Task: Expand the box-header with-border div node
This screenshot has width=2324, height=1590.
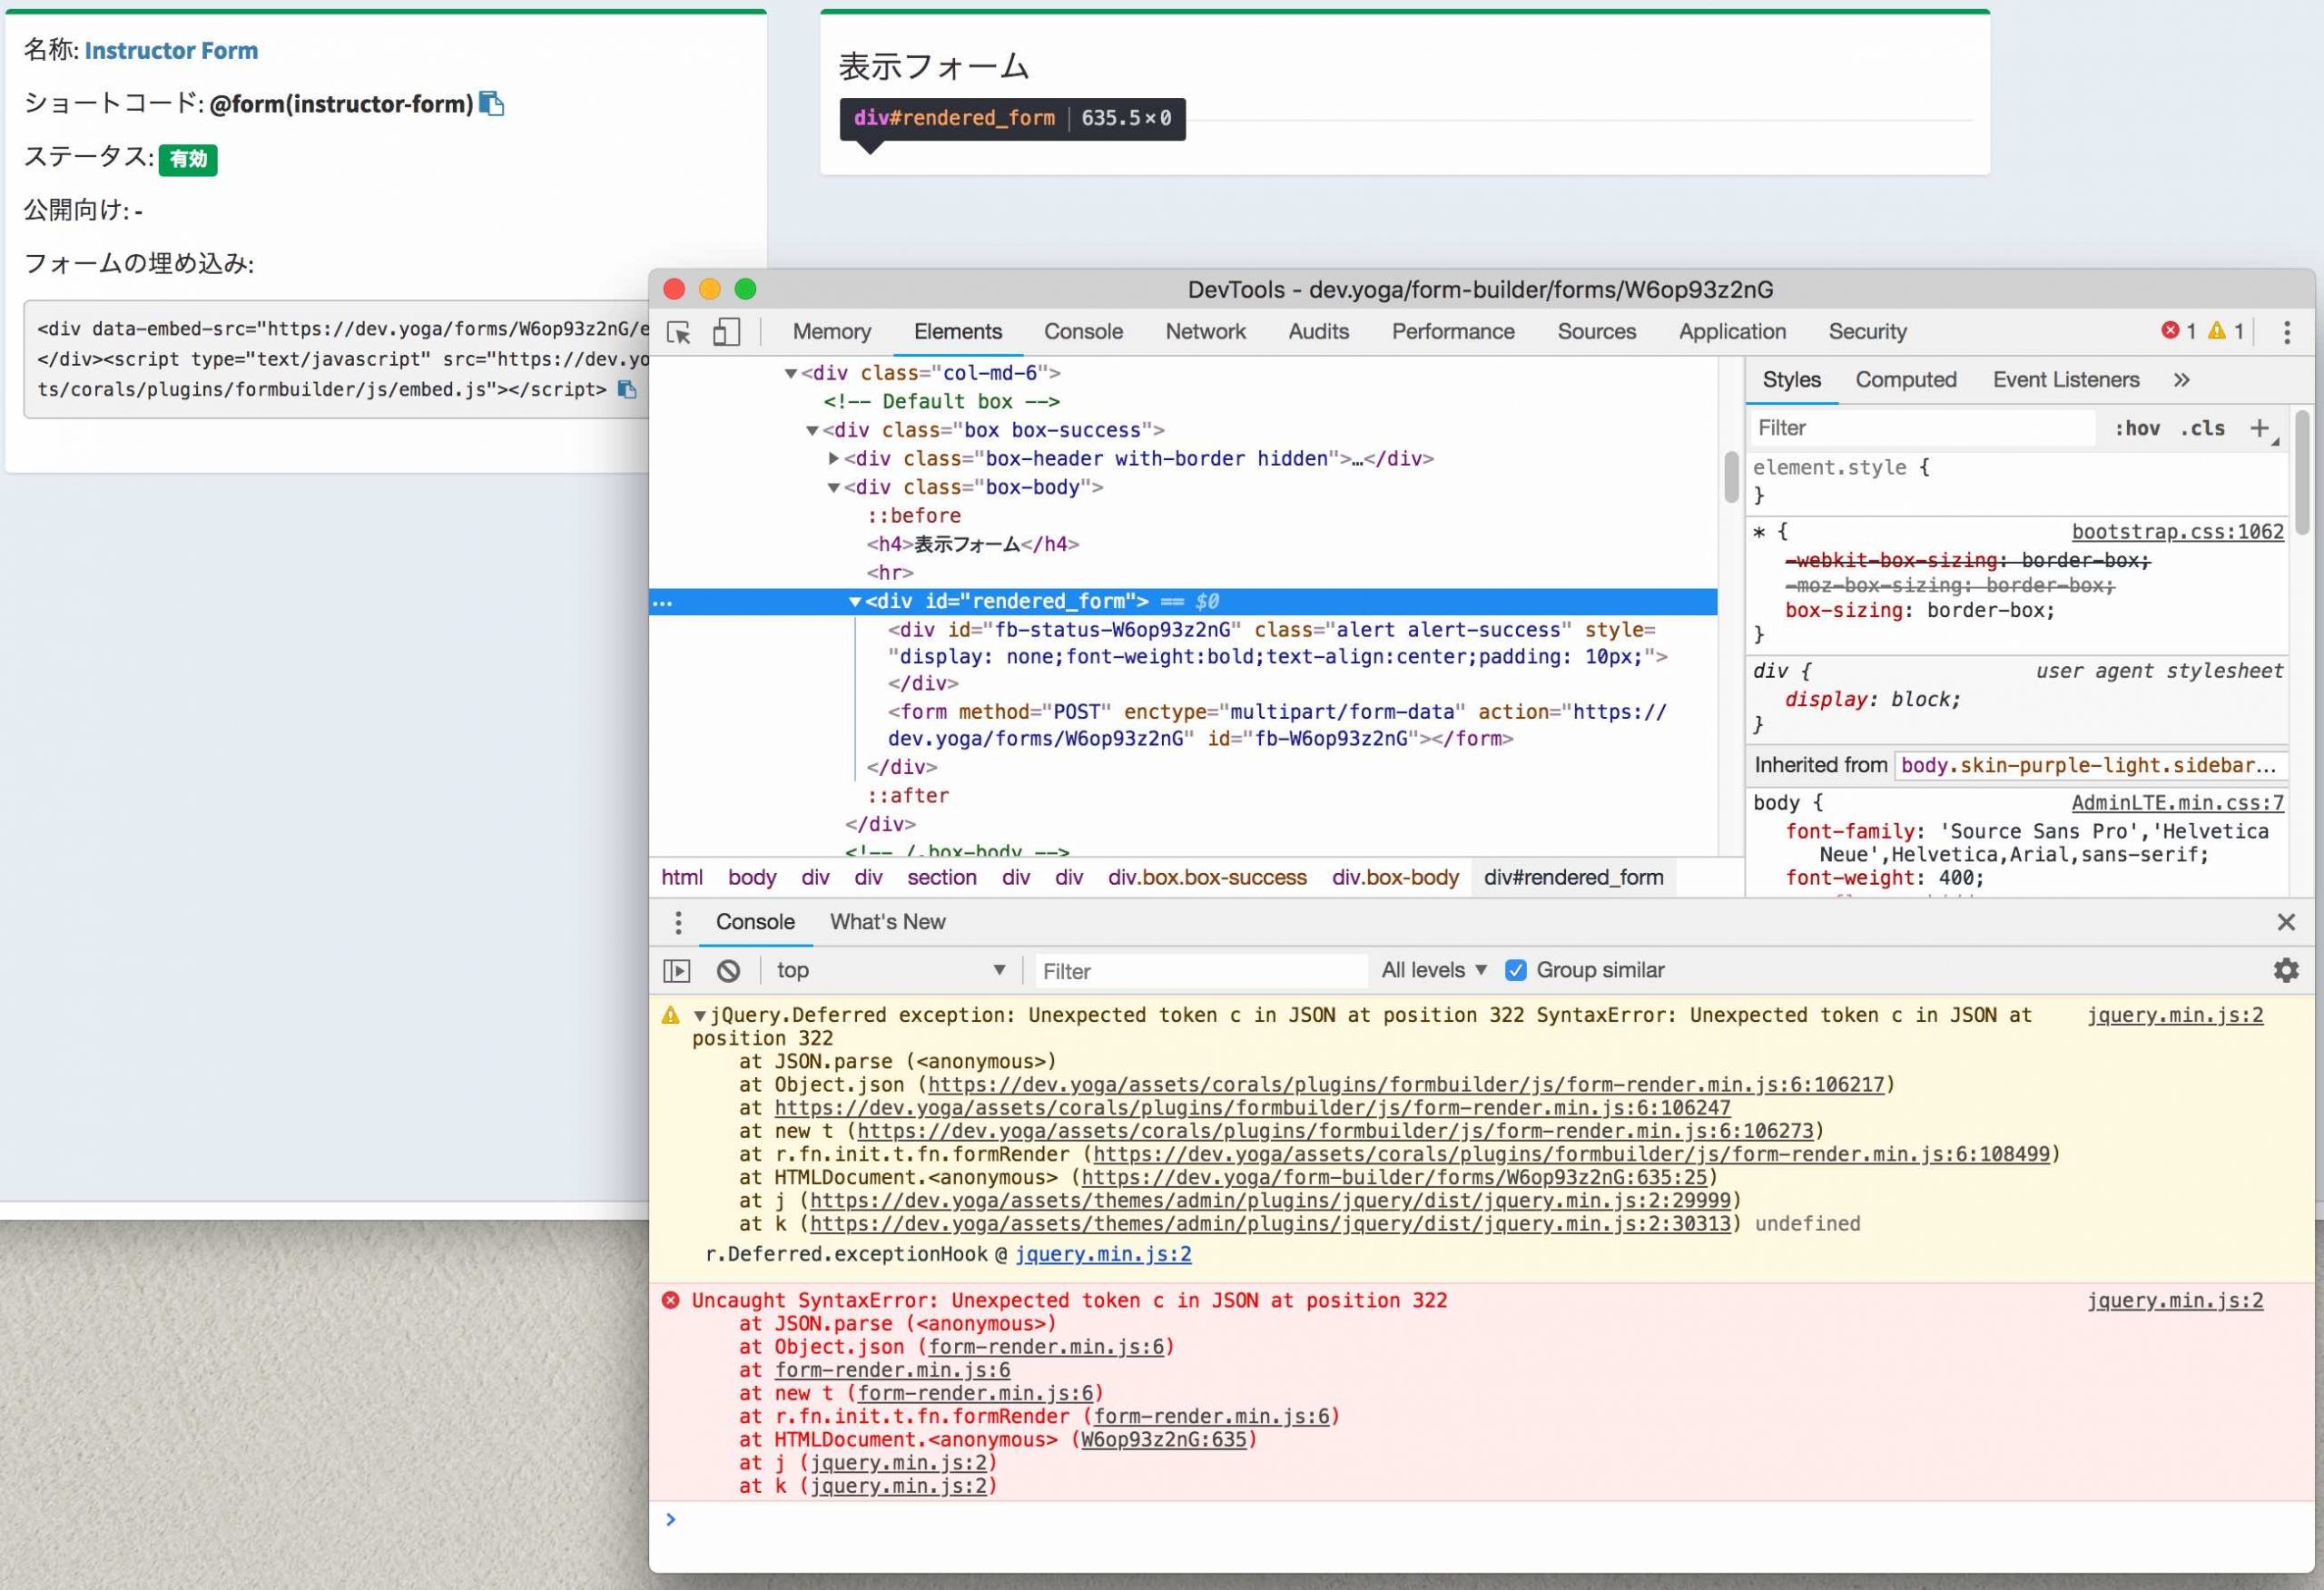Action: [x=833, y=458]
